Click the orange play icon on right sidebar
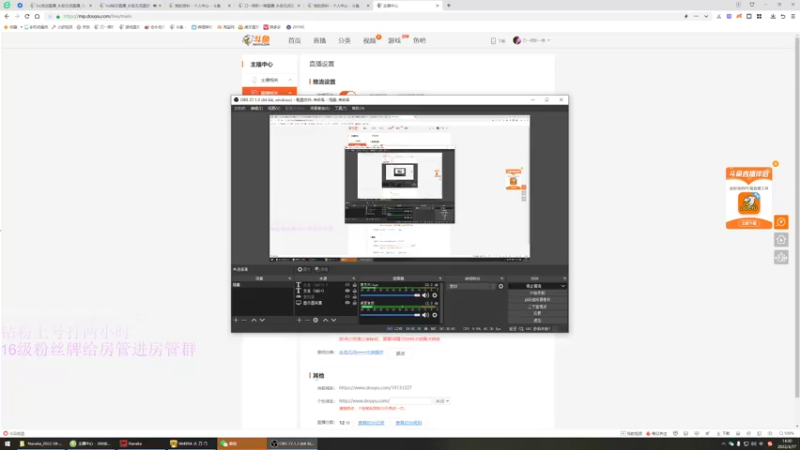800x450 pixels. 781,222
